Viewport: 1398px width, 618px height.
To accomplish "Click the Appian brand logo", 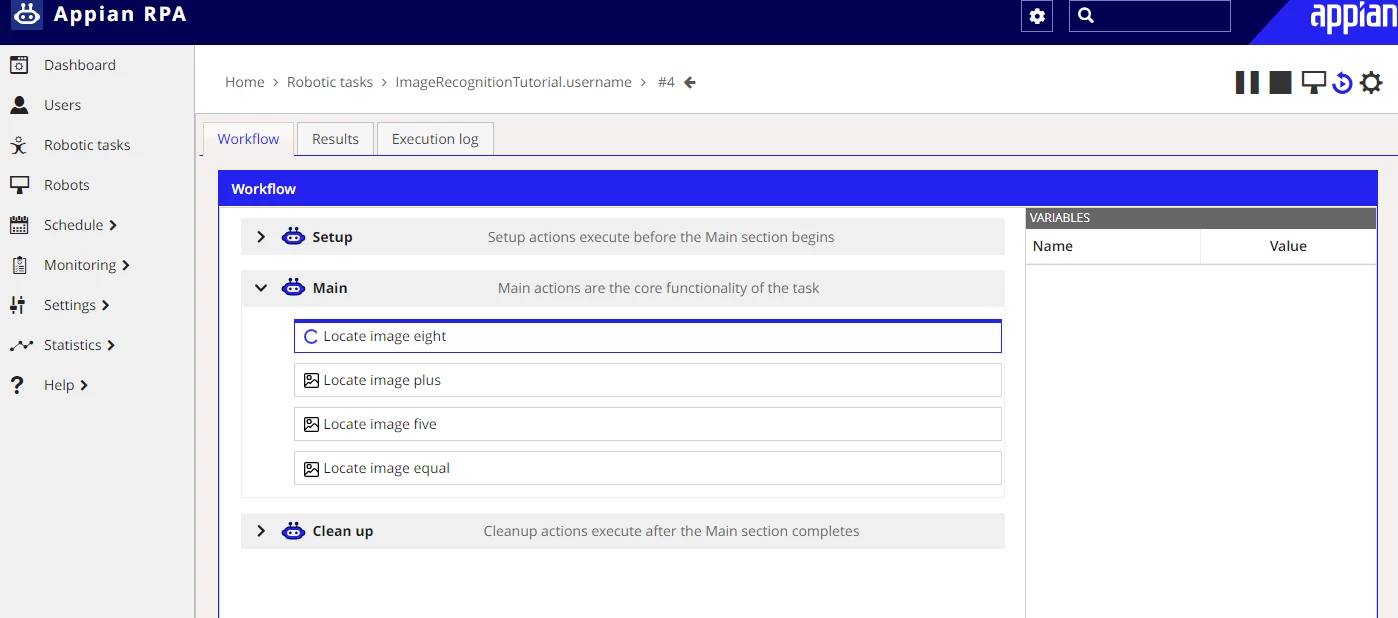I will click(x=1353, y=18).
